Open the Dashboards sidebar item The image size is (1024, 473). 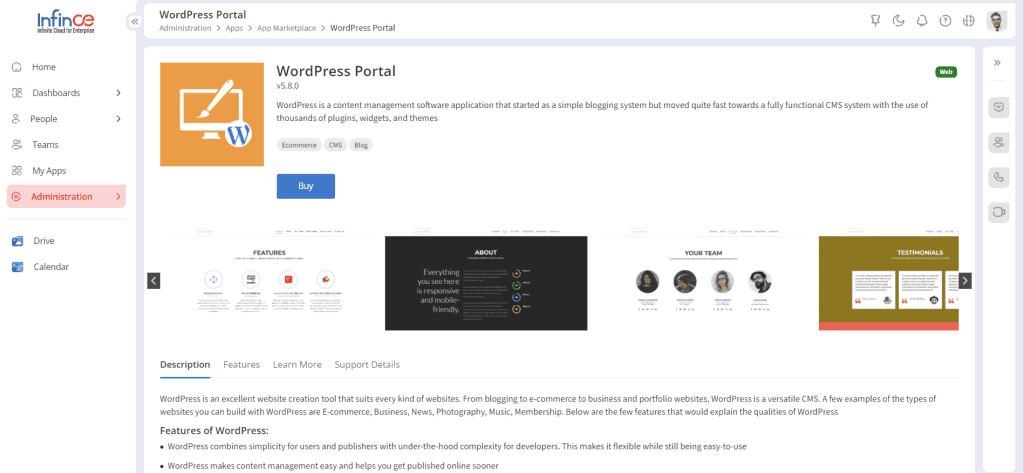pyautogui.click(x=56, y=93)
